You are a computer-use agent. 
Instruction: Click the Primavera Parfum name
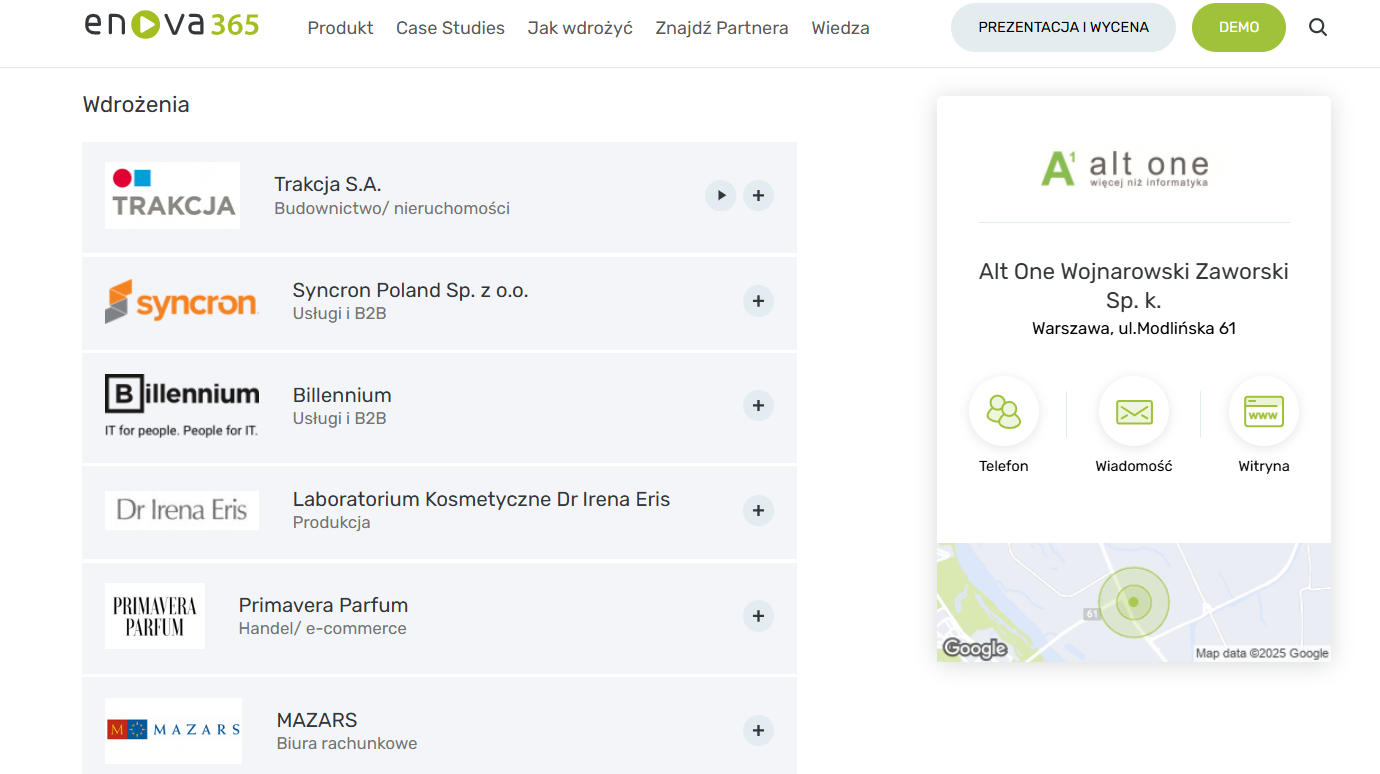coord(323,605)
